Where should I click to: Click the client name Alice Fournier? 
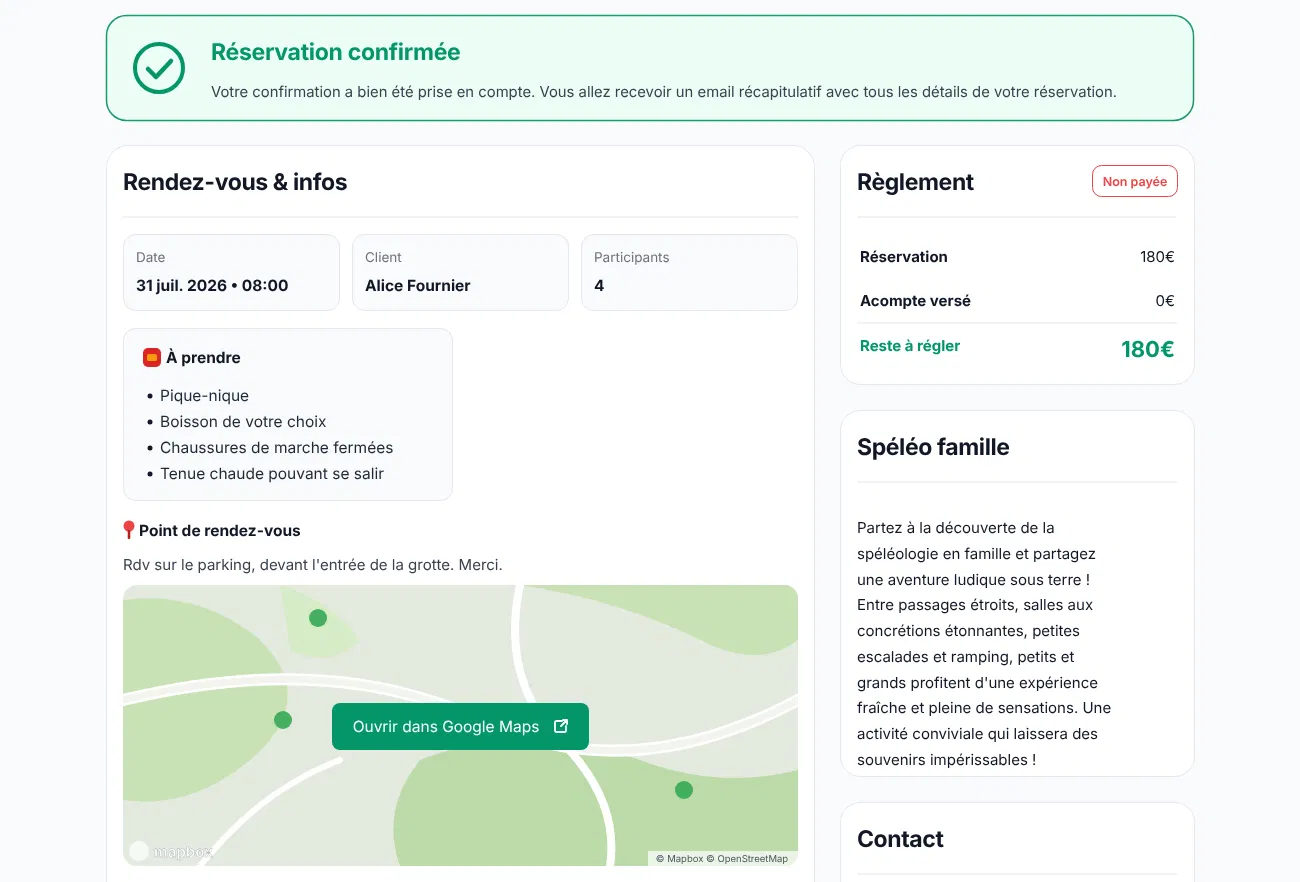(418, 285)
